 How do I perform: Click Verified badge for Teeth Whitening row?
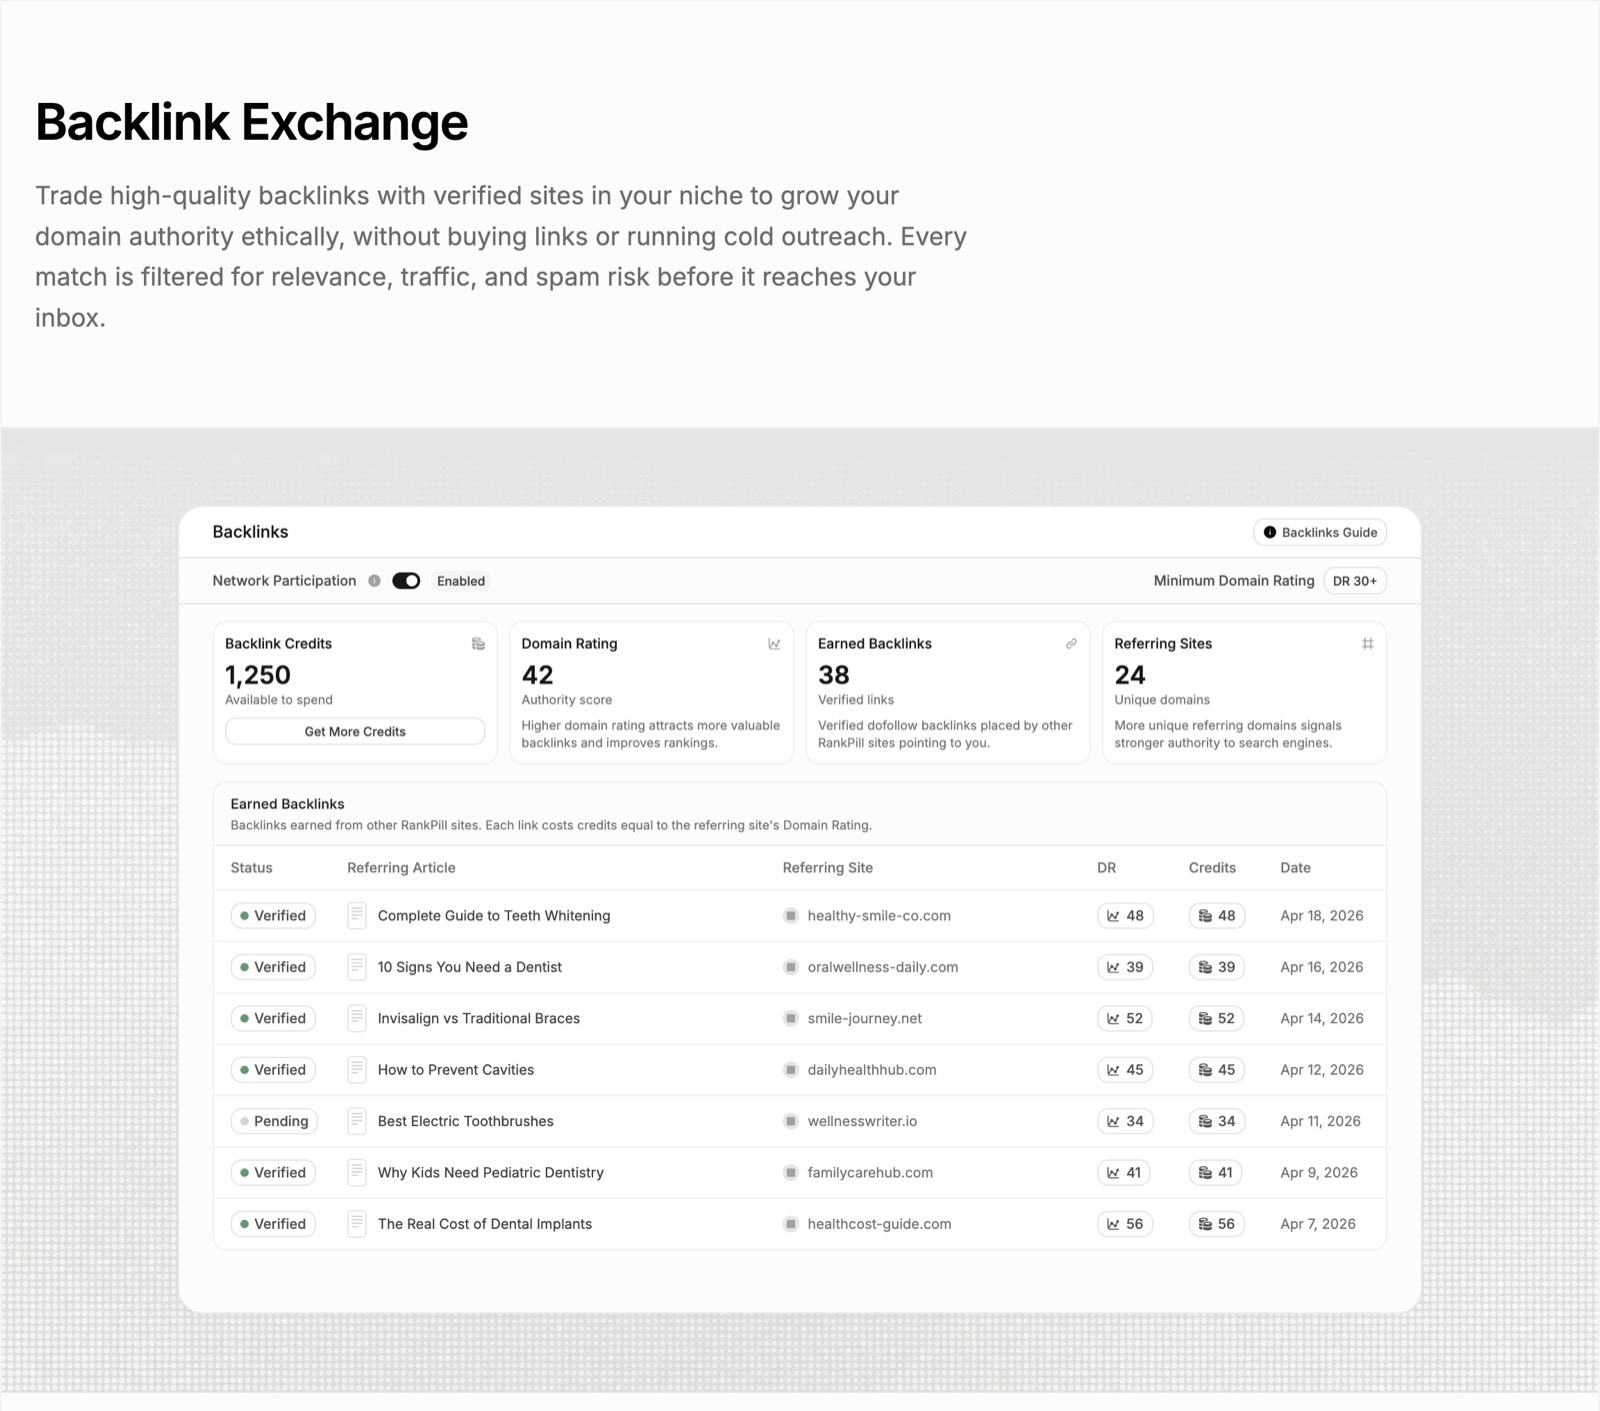[273, 916]
